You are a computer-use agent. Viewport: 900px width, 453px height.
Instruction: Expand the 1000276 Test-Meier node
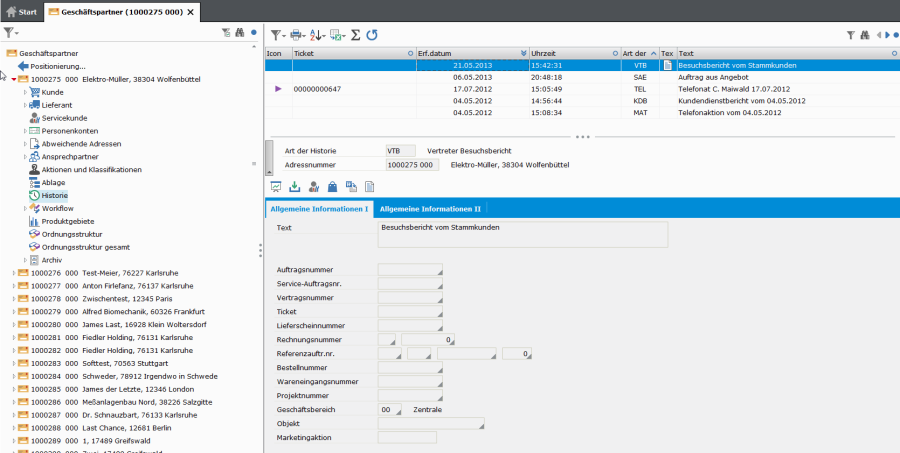pyautogui.click(x=14, y=273)
